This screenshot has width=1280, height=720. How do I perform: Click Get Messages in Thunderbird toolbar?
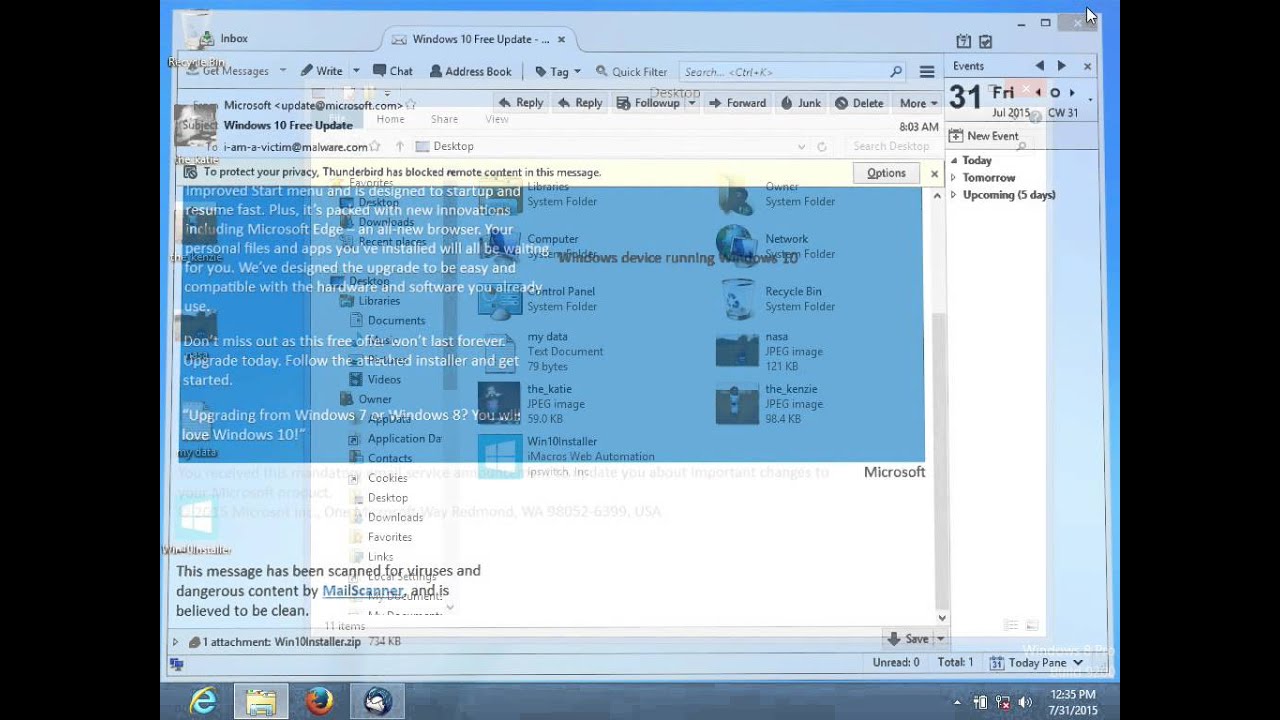pyautogui.click(x=227, y=71)
